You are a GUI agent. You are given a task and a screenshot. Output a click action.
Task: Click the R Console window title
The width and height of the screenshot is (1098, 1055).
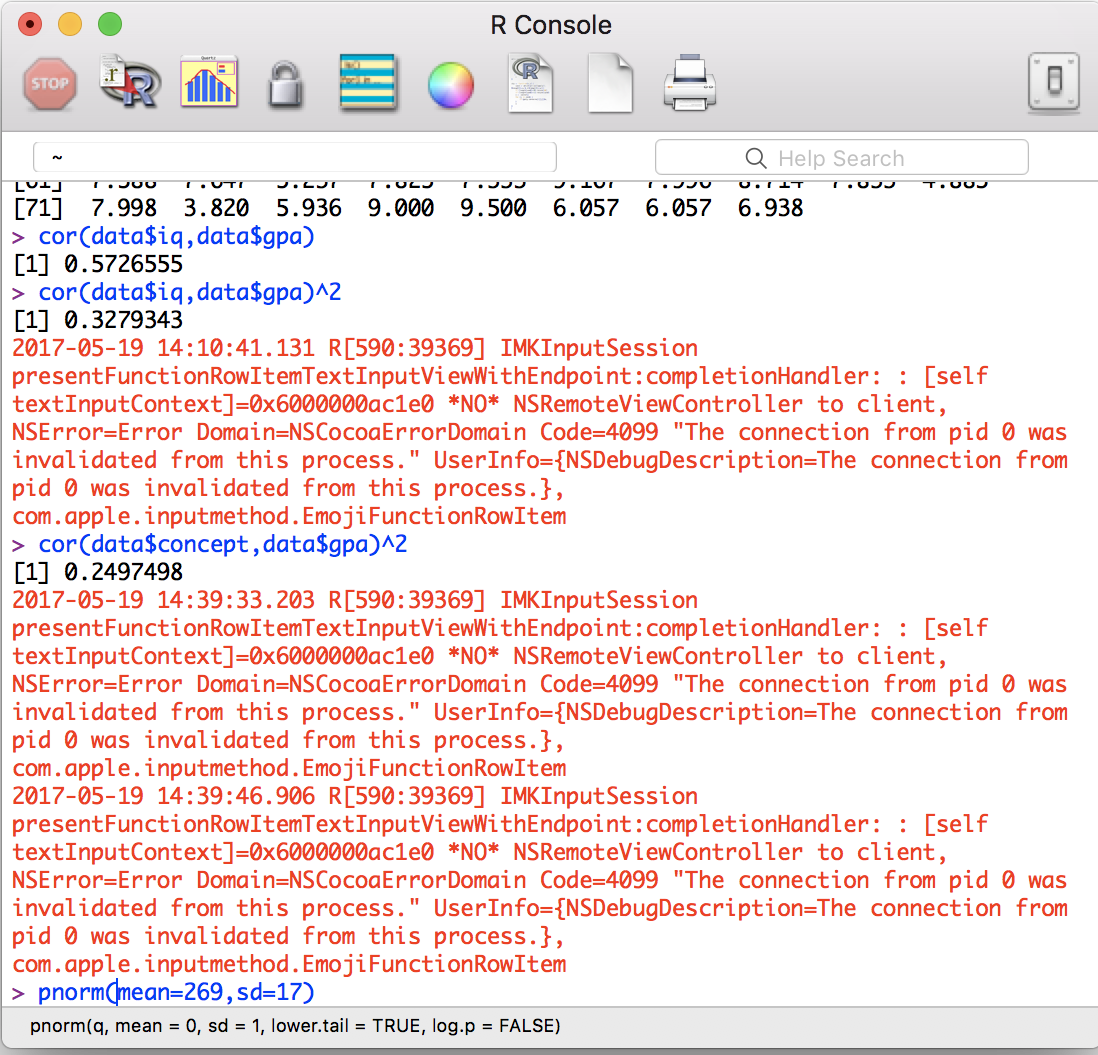[550, 25]
